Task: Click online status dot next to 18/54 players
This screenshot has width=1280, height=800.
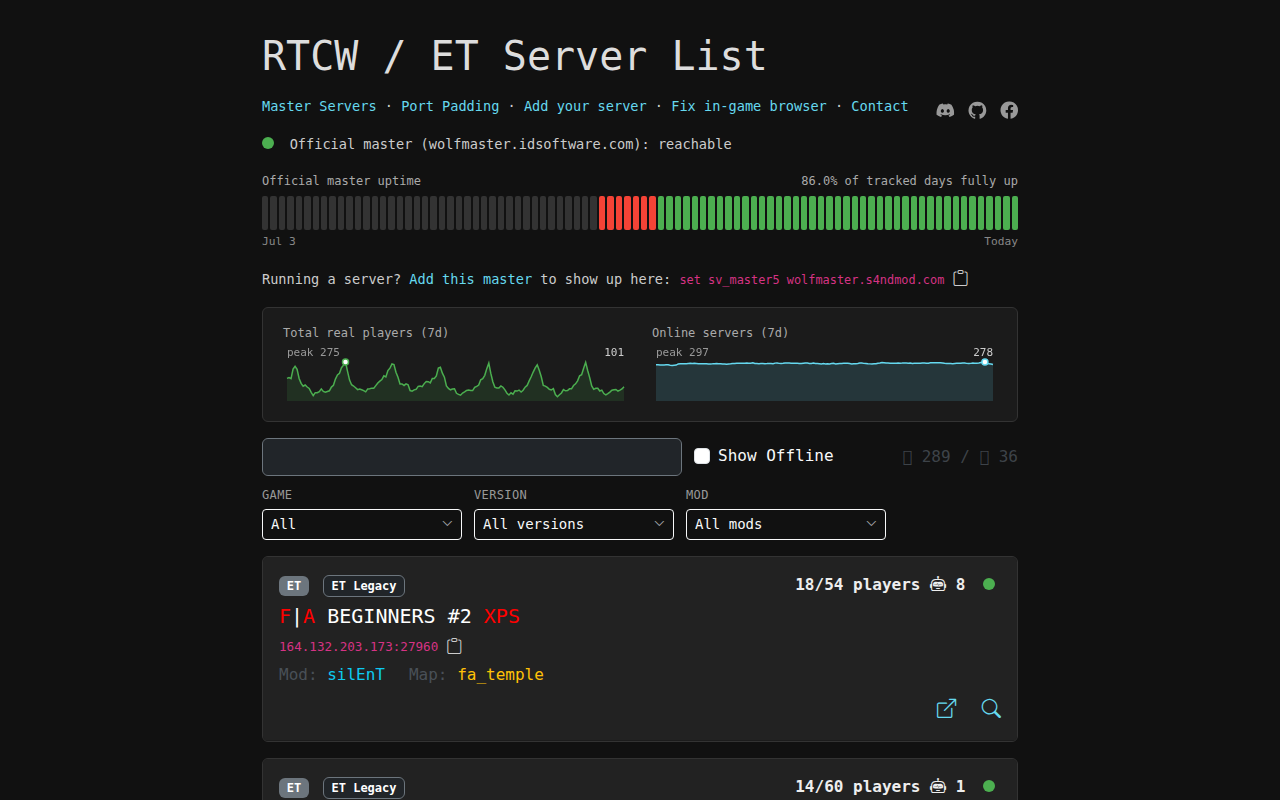Action: (x=989, y=584)
